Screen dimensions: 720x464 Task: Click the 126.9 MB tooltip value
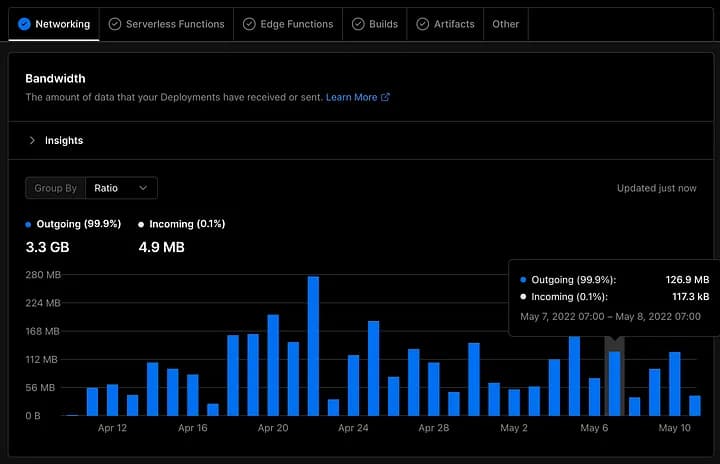click(x=687, y=279)
